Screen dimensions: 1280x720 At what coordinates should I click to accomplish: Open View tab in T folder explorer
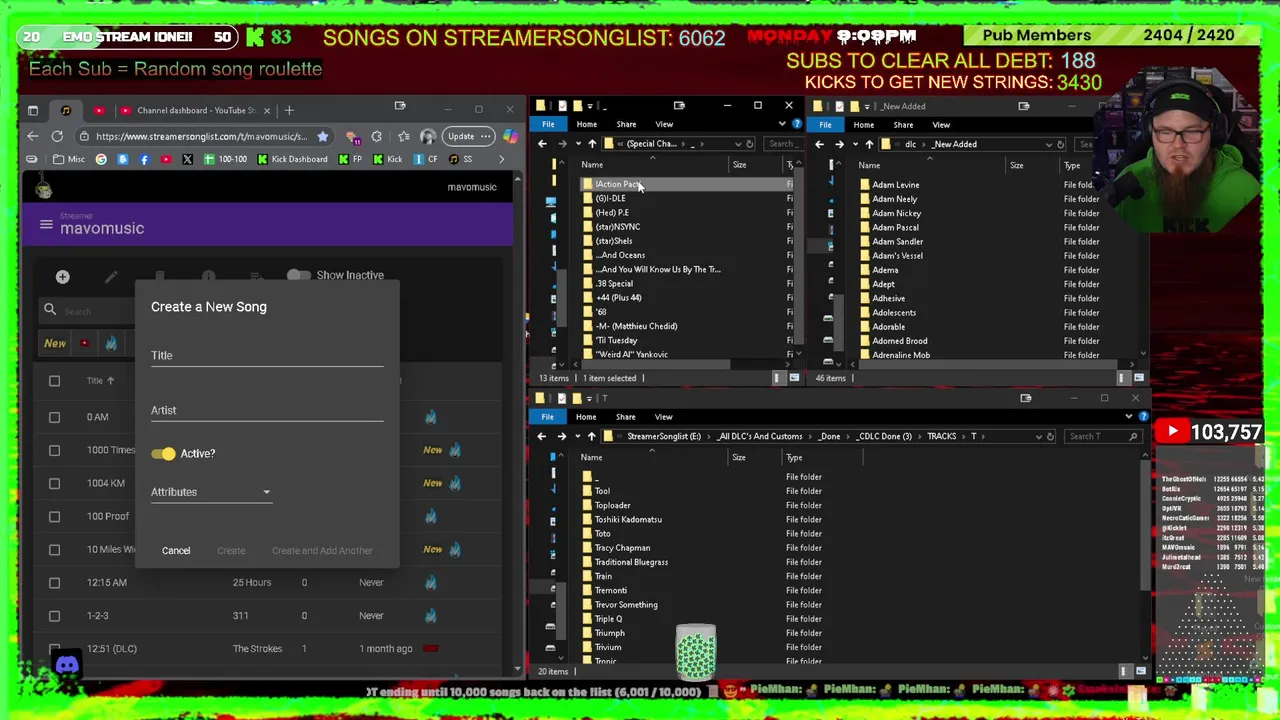(x=664, y=417)
